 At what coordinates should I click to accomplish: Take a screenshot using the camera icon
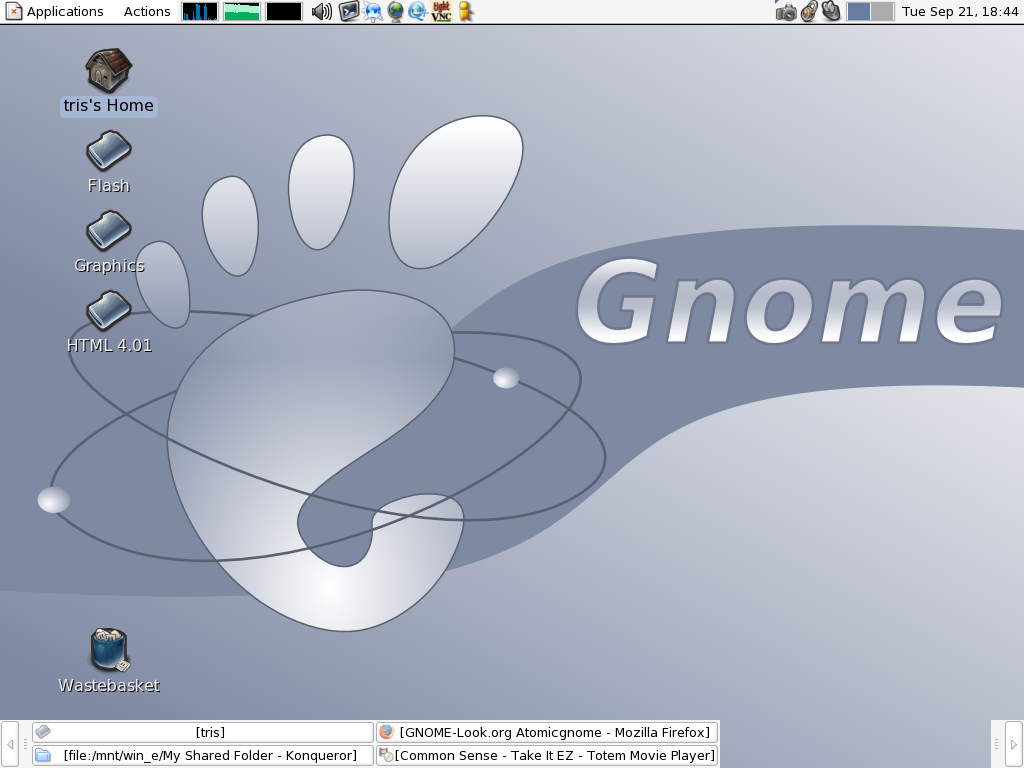pyautogui.click(x=786, y=11)
